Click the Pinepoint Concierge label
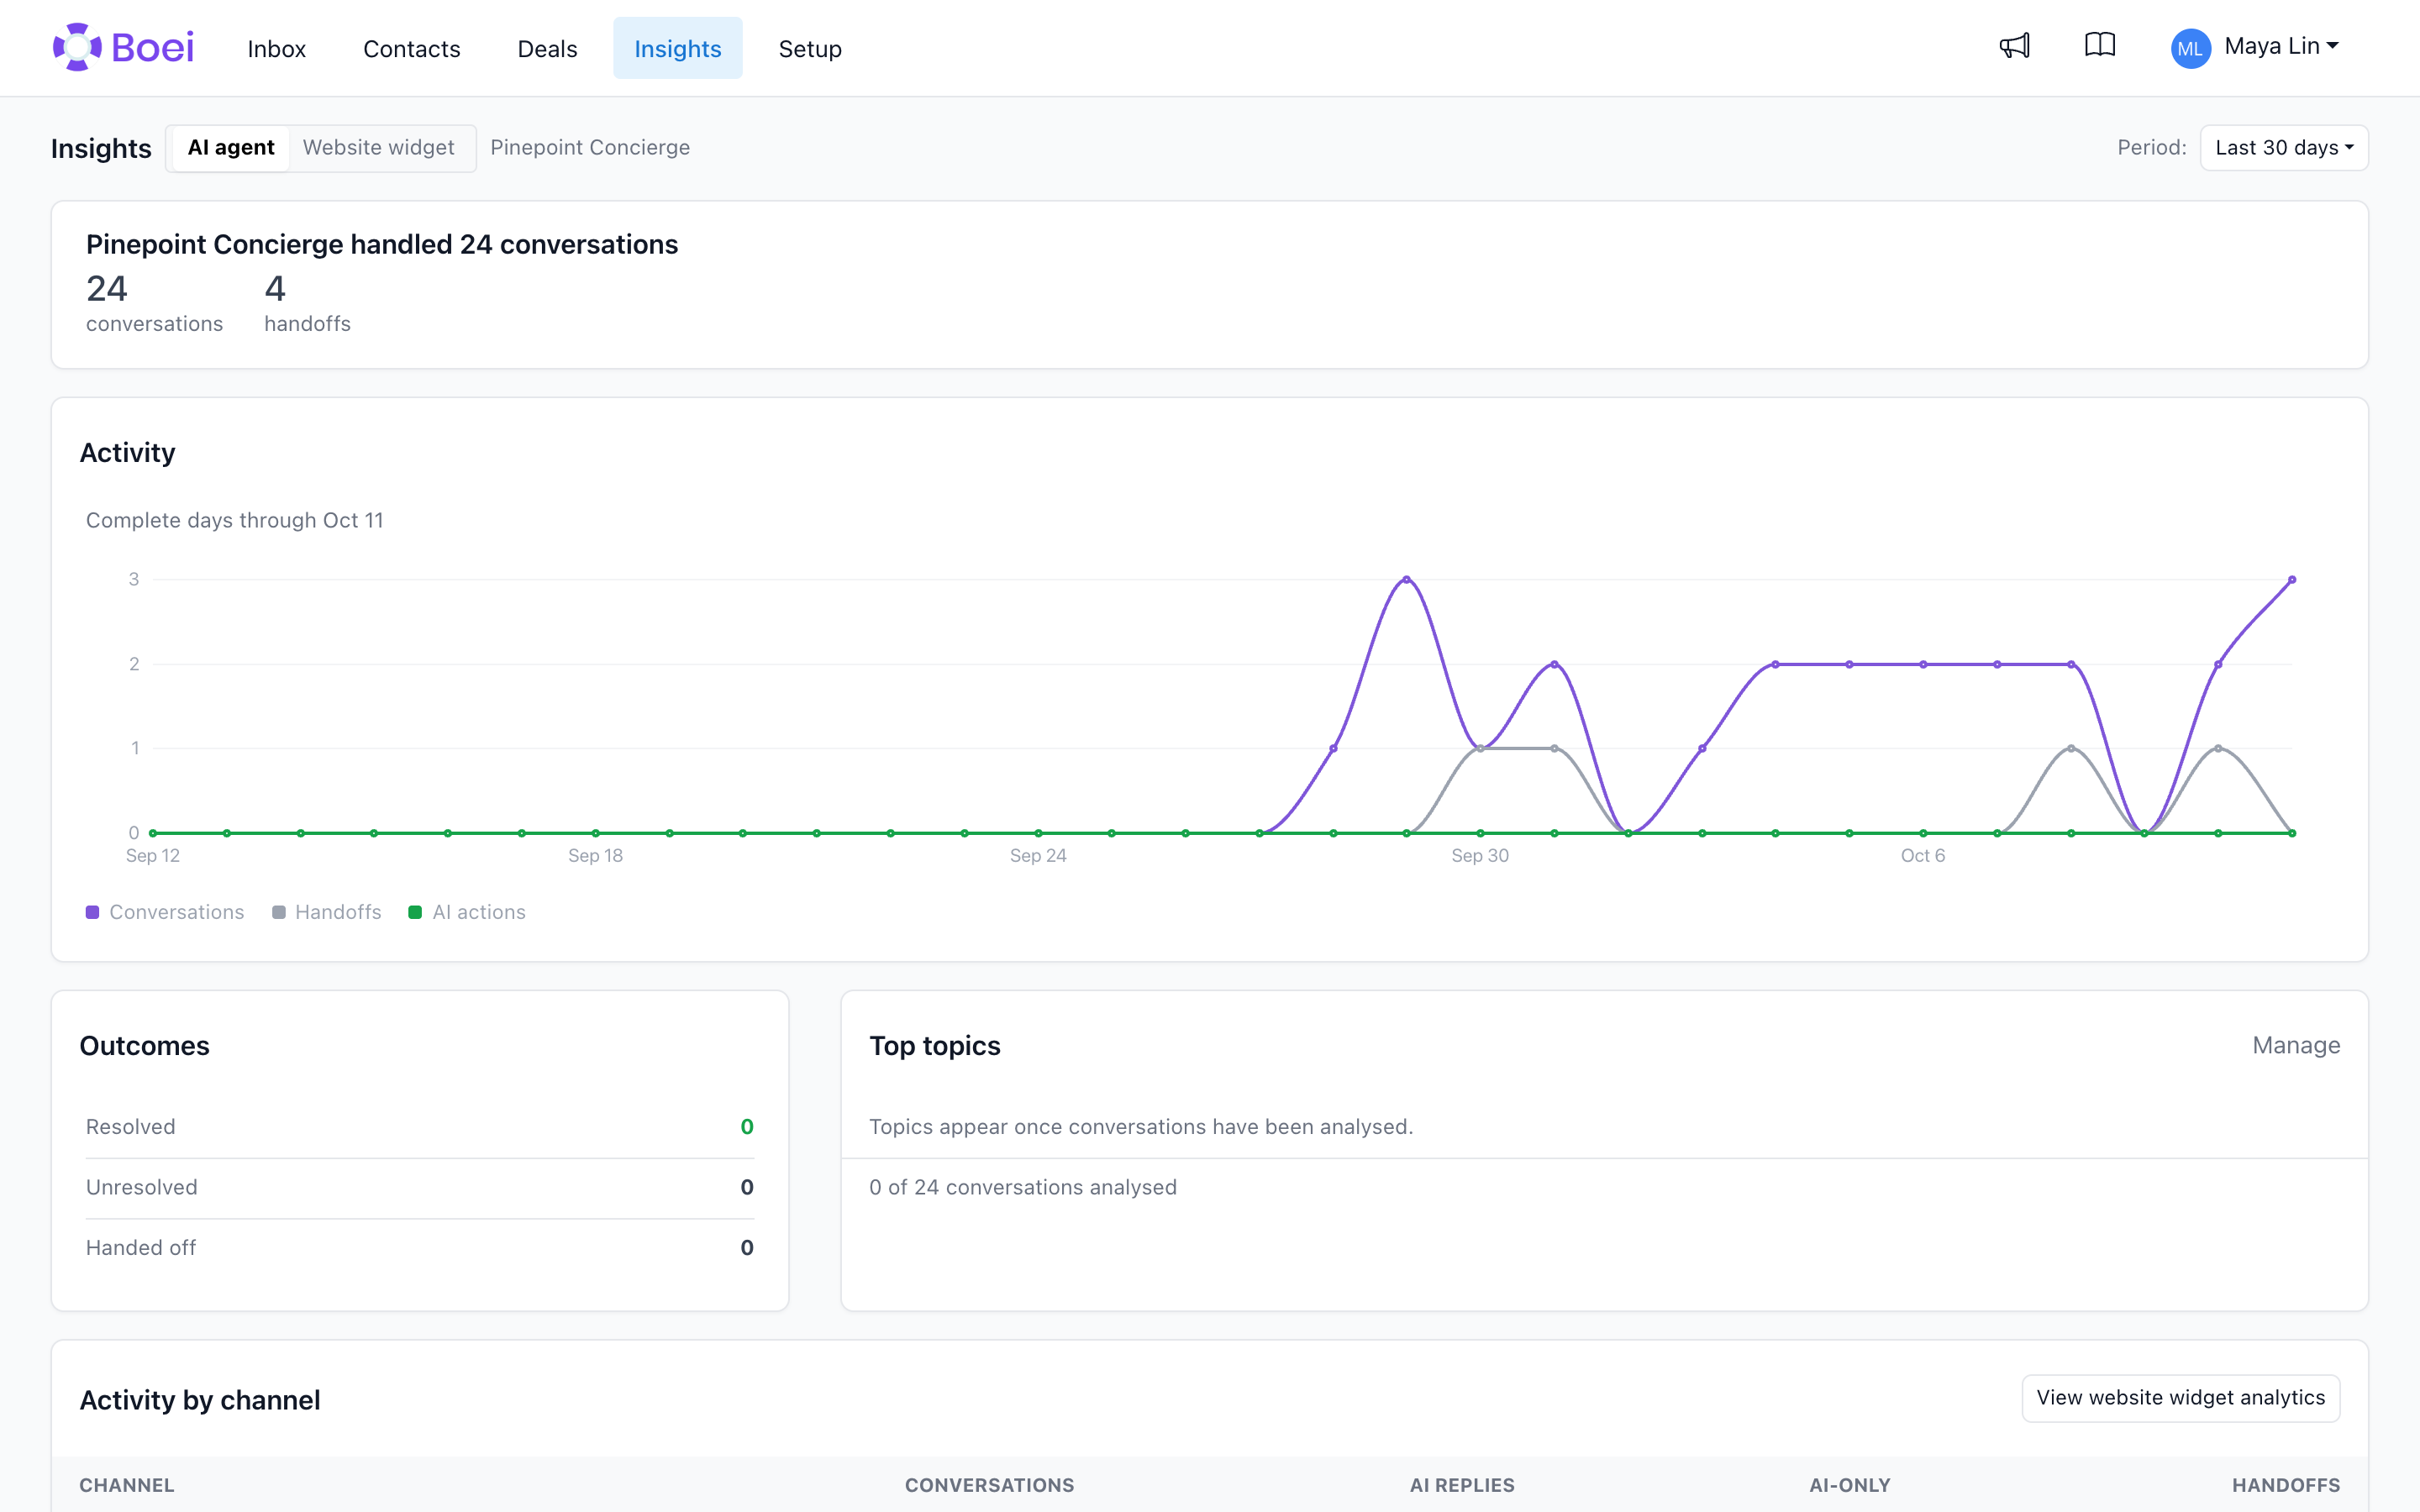Image resolution: width=2420 pixels, height=1512 pixels. [590, 148]
